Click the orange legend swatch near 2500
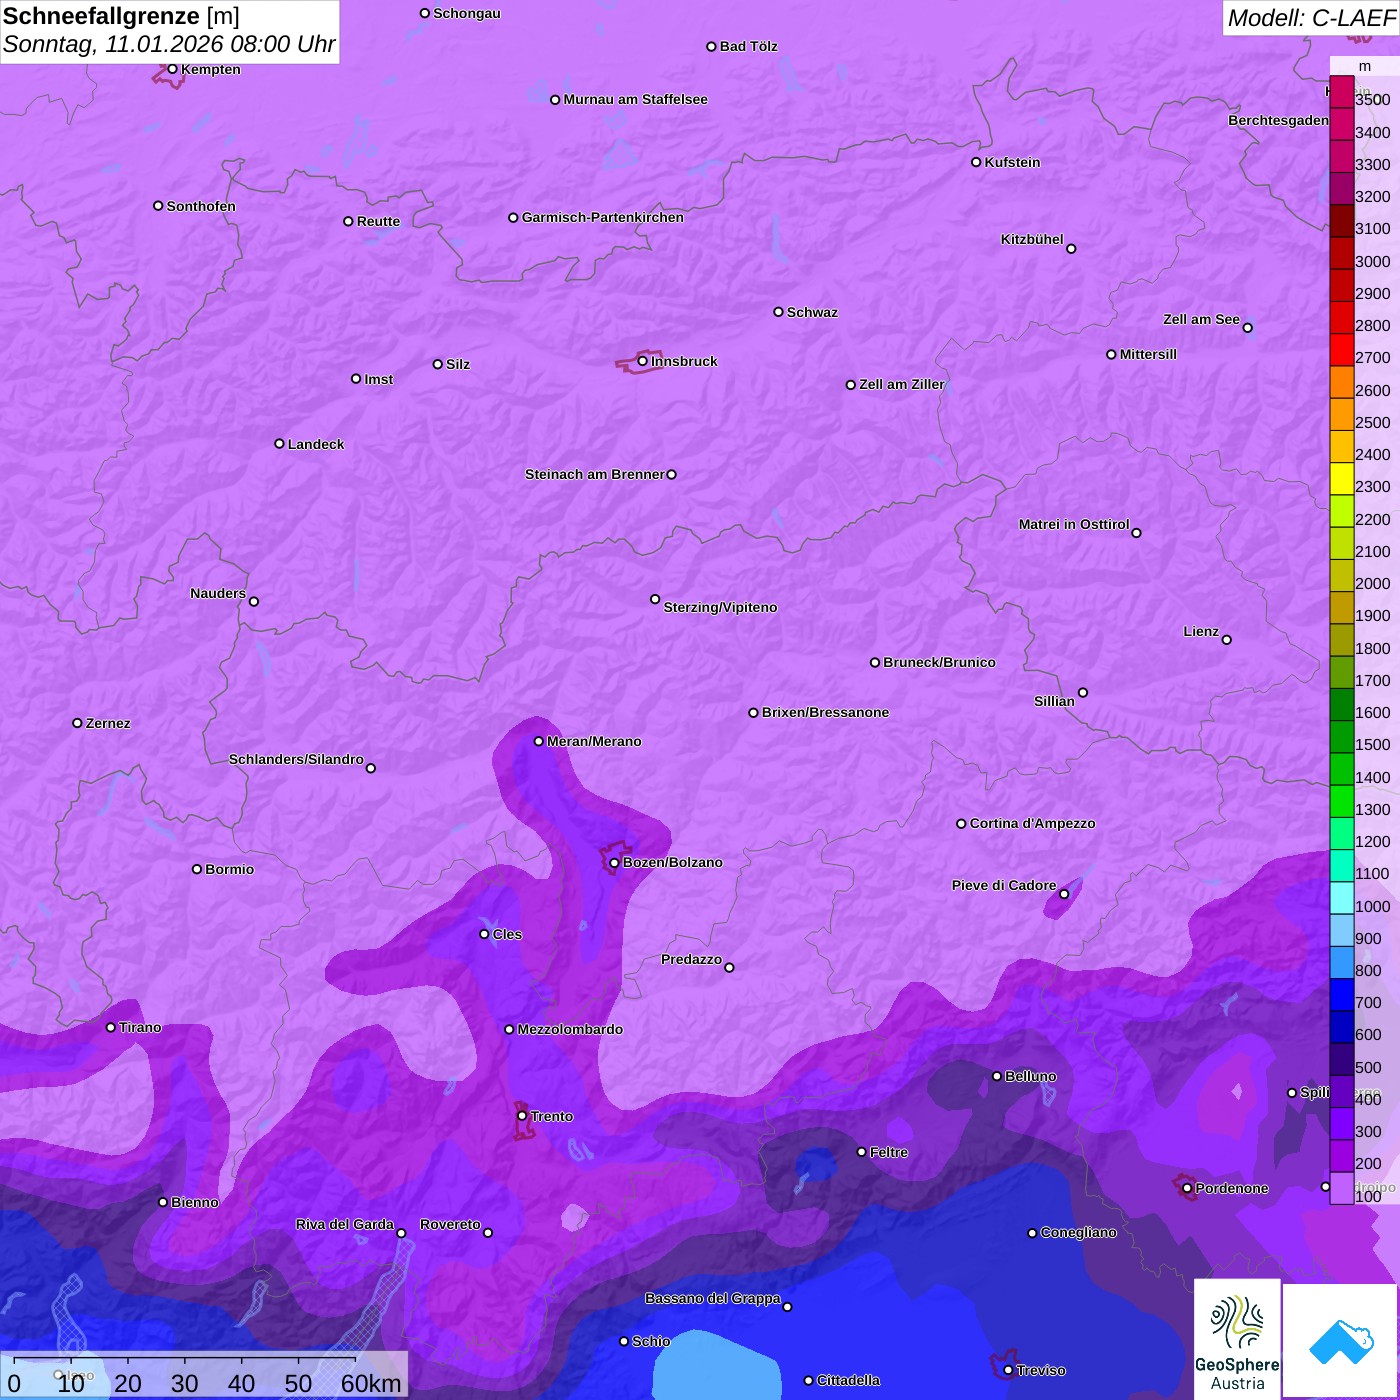1400x1400 pixels. (x=1341, y=414)
